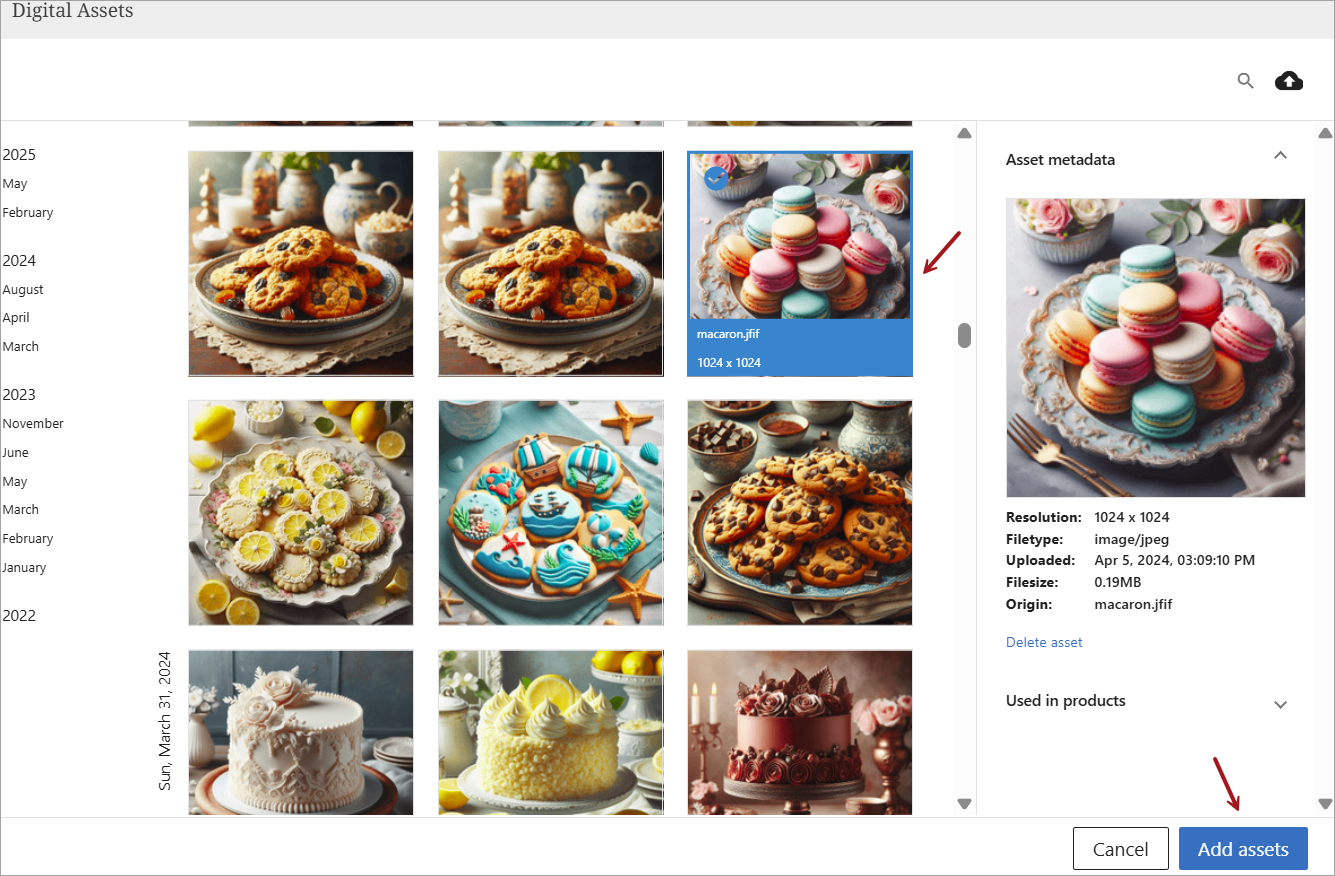Select the nautical decorated cookies thumbnail

[551, 512]
